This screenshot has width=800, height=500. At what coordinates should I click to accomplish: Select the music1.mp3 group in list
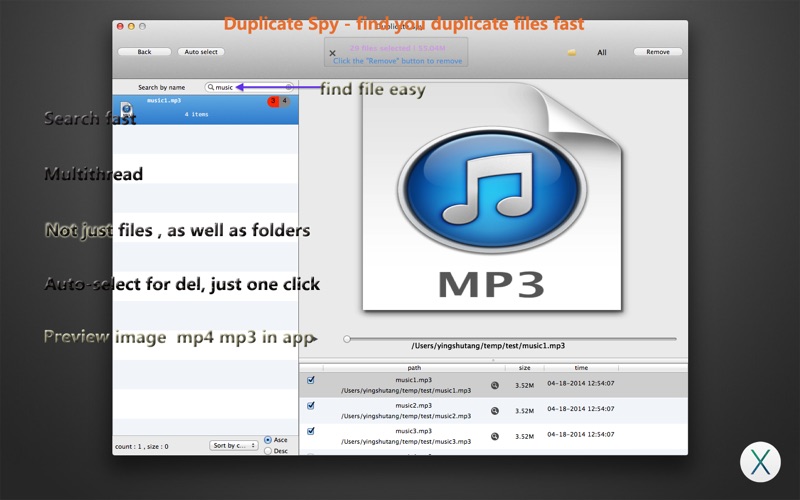click(205, 110)
